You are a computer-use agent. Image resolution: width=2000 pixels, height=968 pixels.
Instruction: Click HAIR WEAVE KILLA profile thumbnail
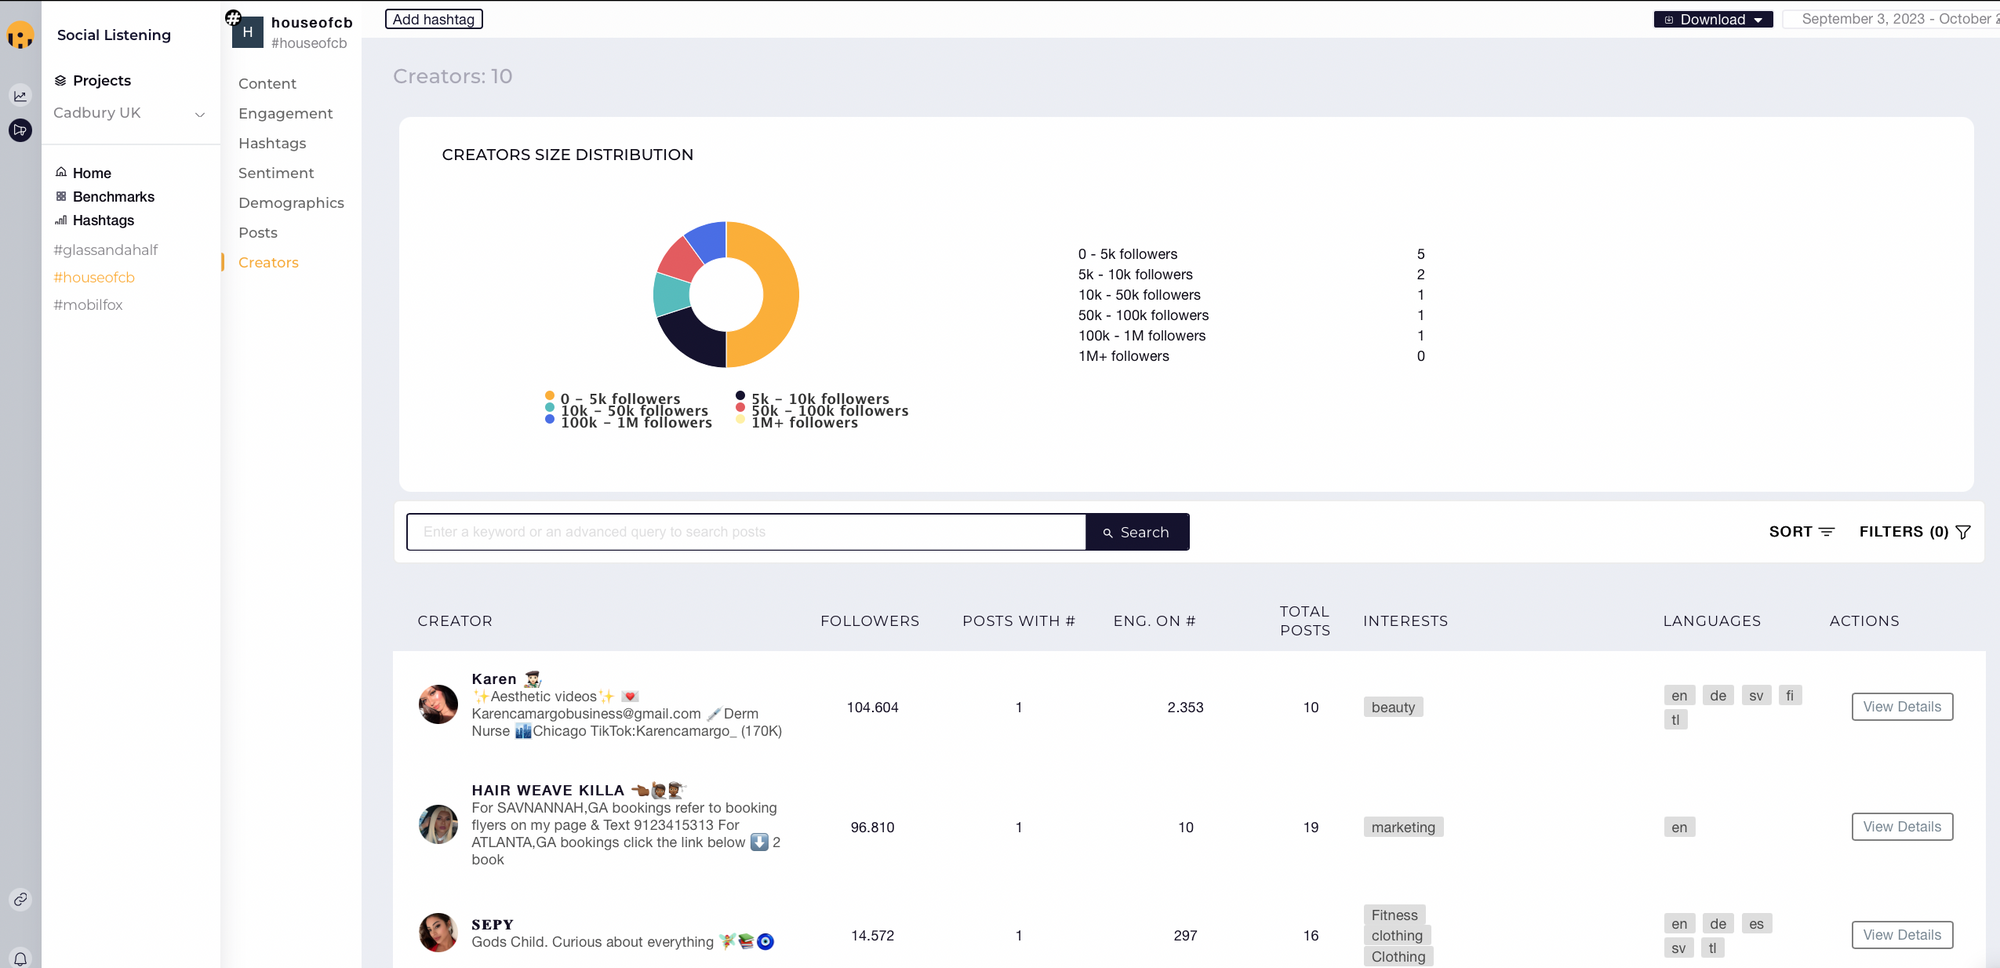point(438,824)
